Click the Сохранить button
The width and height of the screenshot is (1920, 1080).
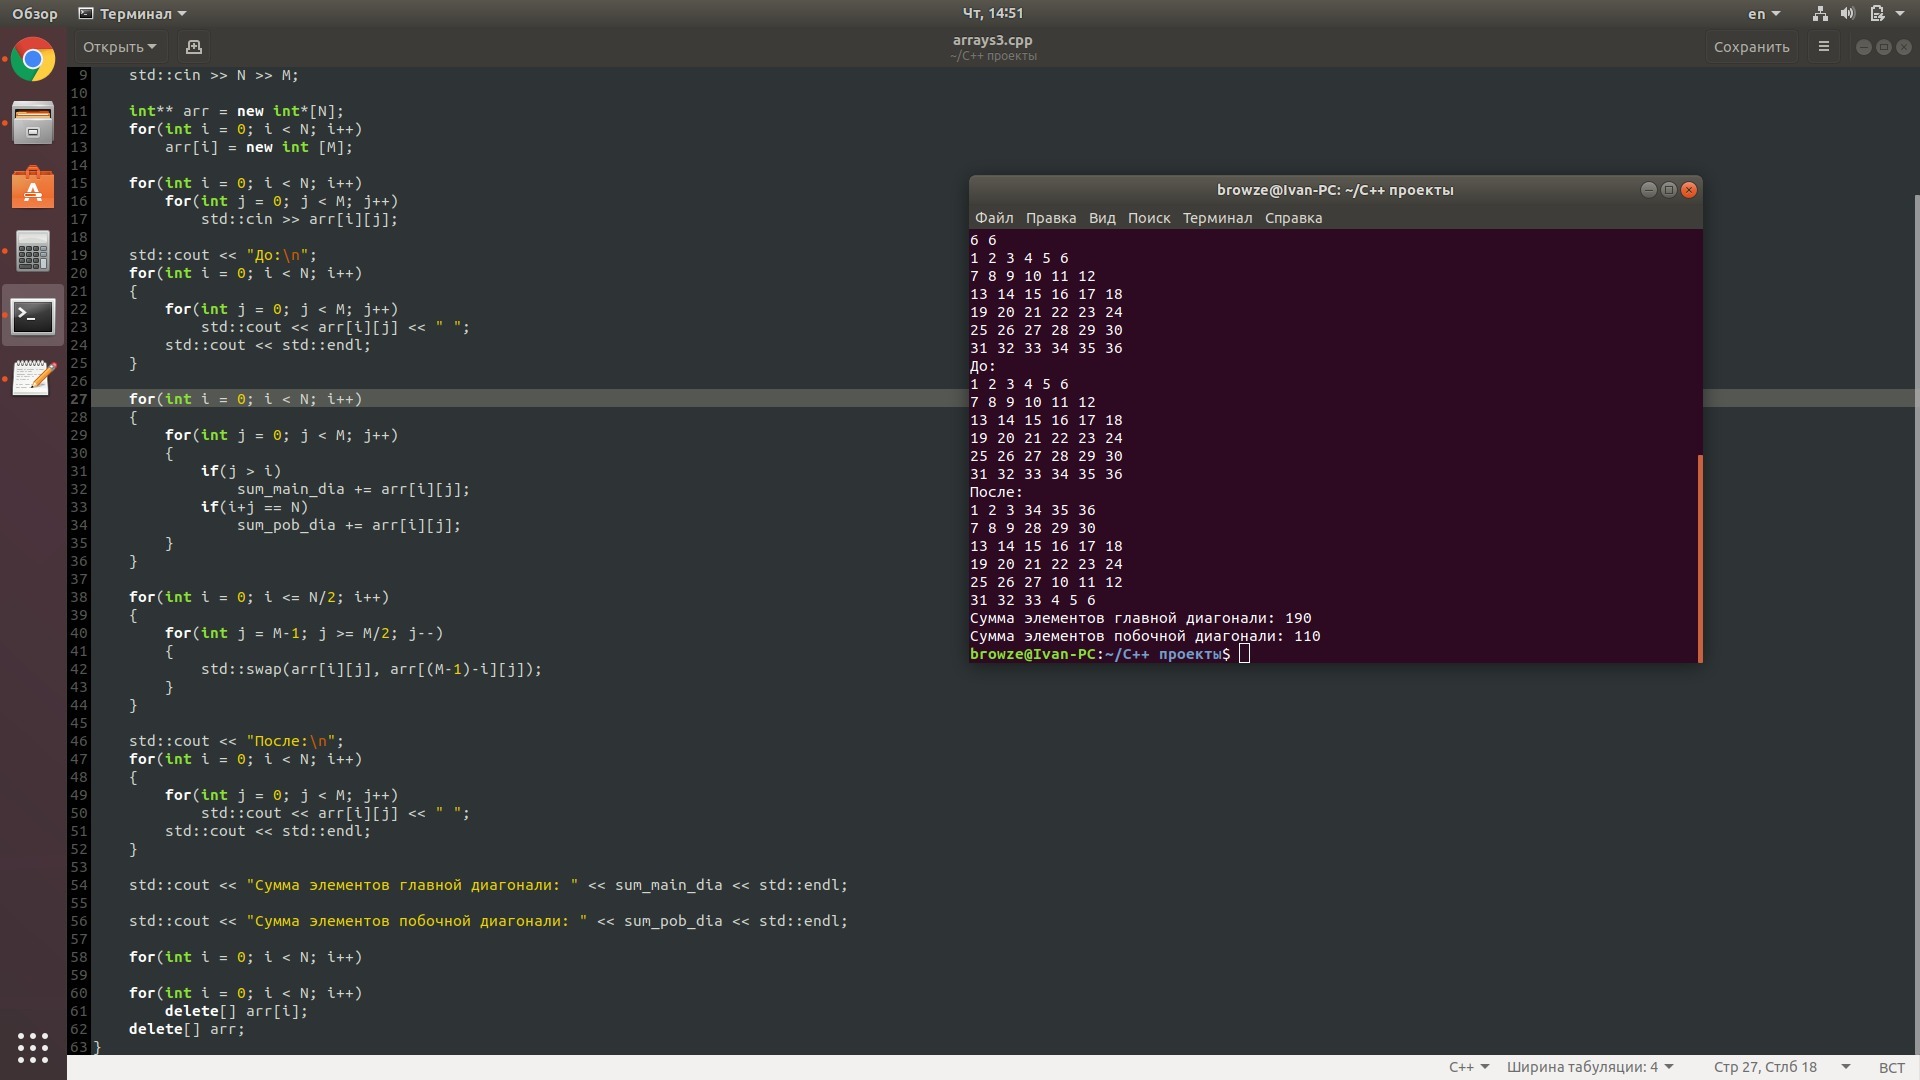(x=1751, y=47)
